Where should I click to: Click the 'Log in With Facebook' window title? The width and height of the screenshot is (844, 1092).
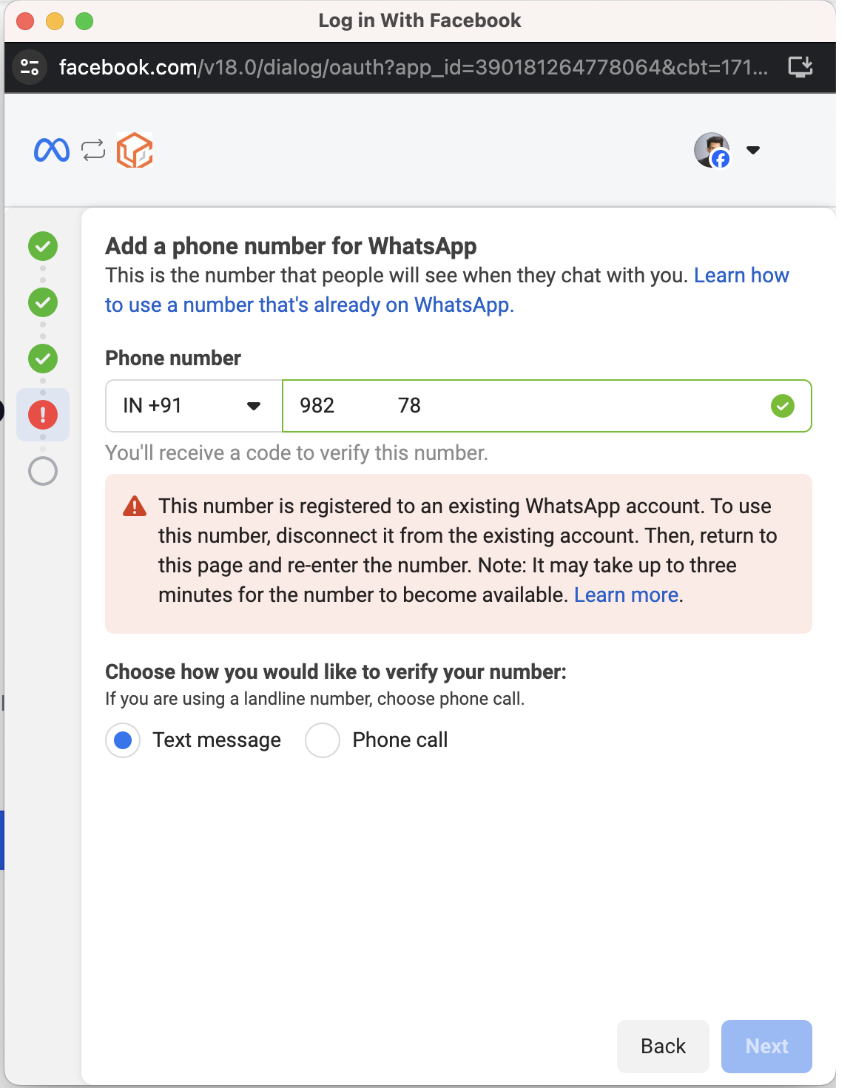pos(420,21)
